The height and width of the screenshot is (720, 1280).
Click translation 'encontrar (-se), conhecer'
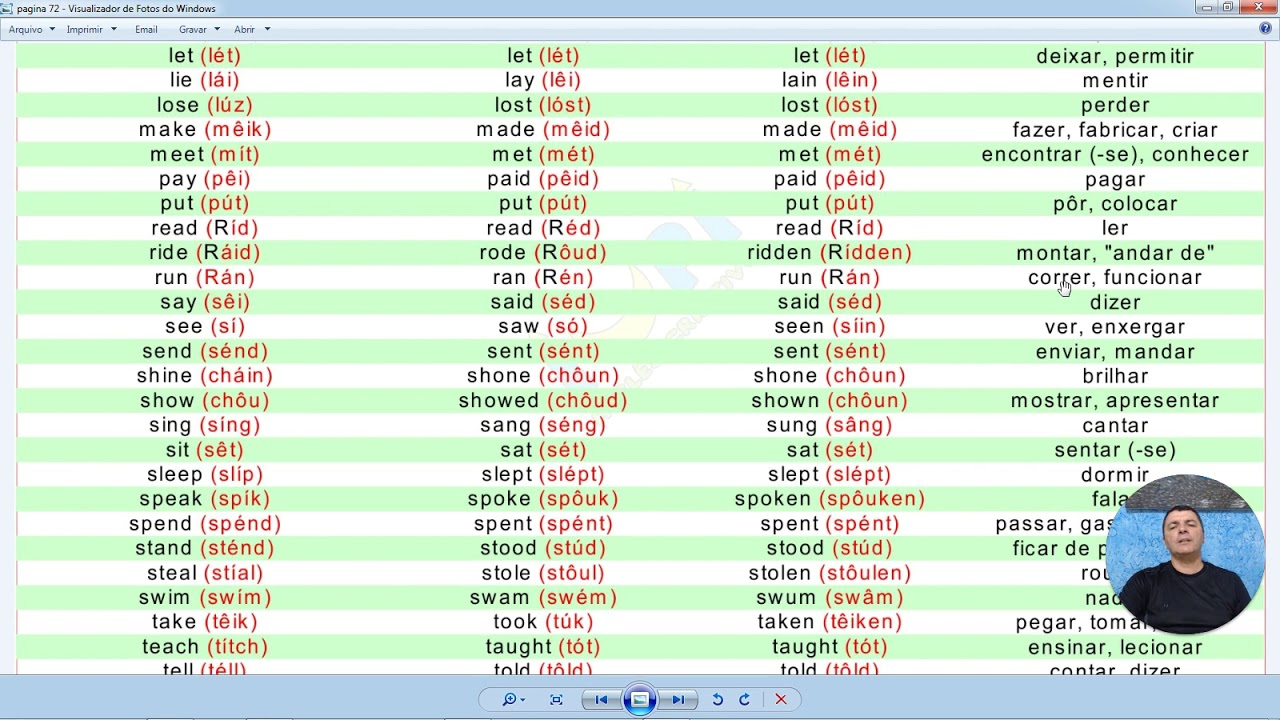pyautogui.click(x=1115, y=155)
